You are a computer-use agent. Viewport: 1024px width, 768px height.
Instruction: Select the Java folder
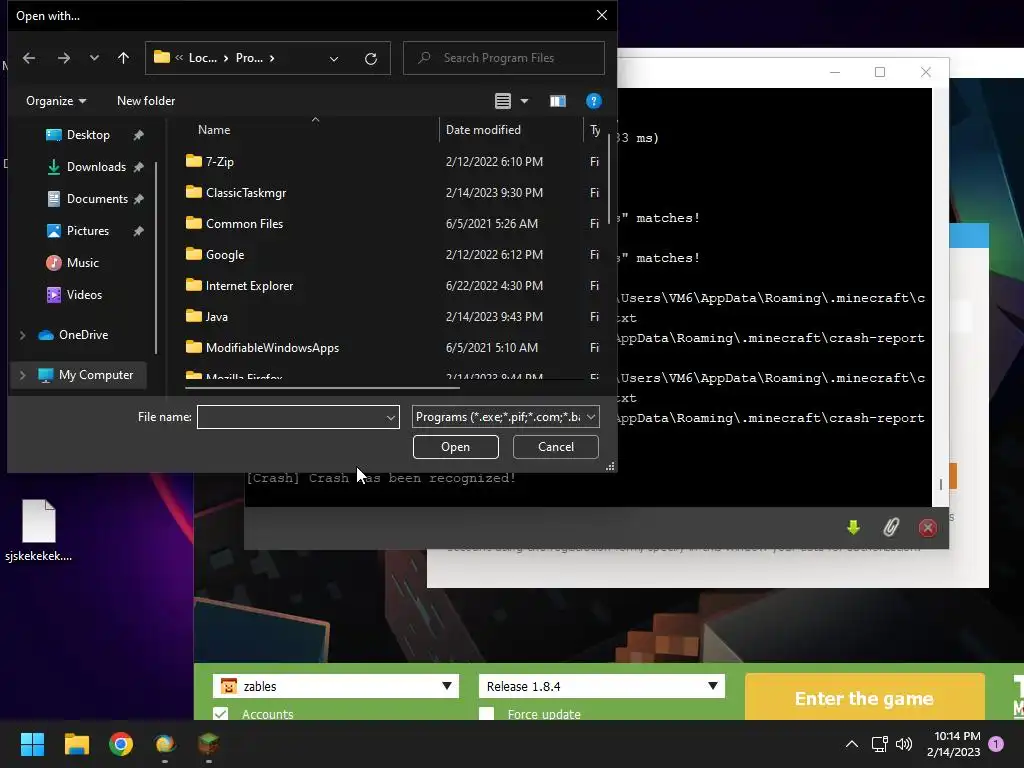[216, 317]
